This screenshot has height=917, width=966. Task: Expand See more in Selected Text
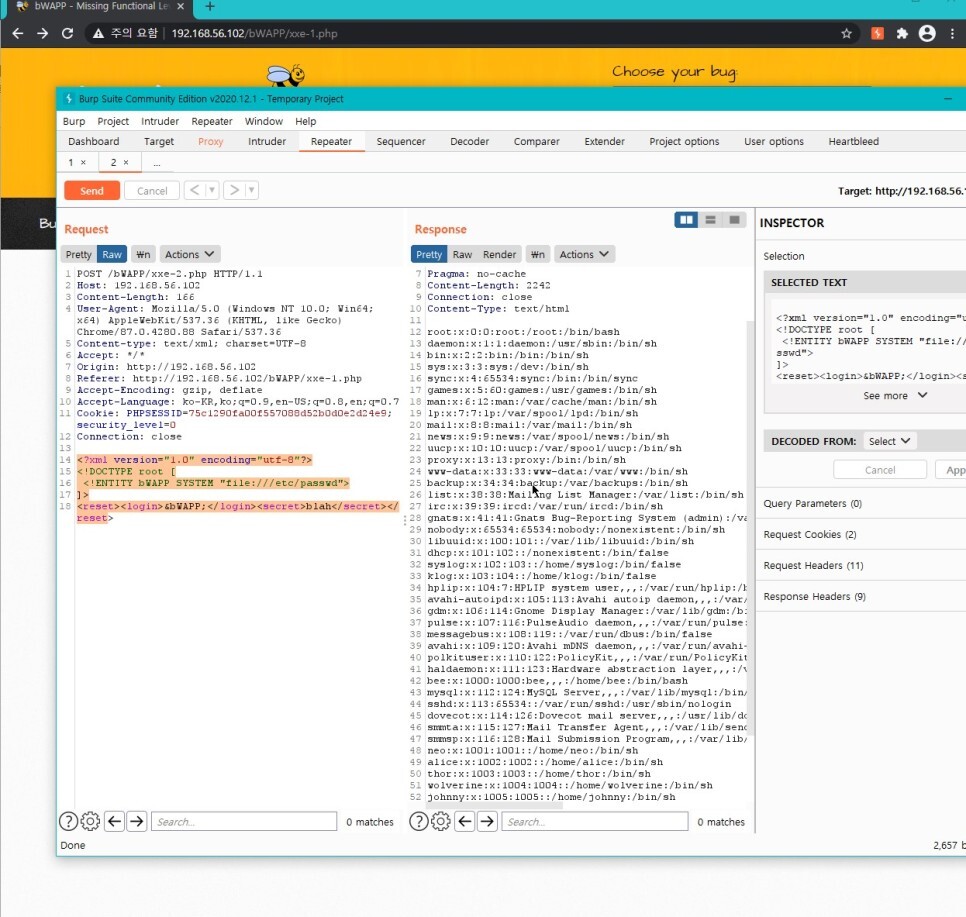(895, 396)
